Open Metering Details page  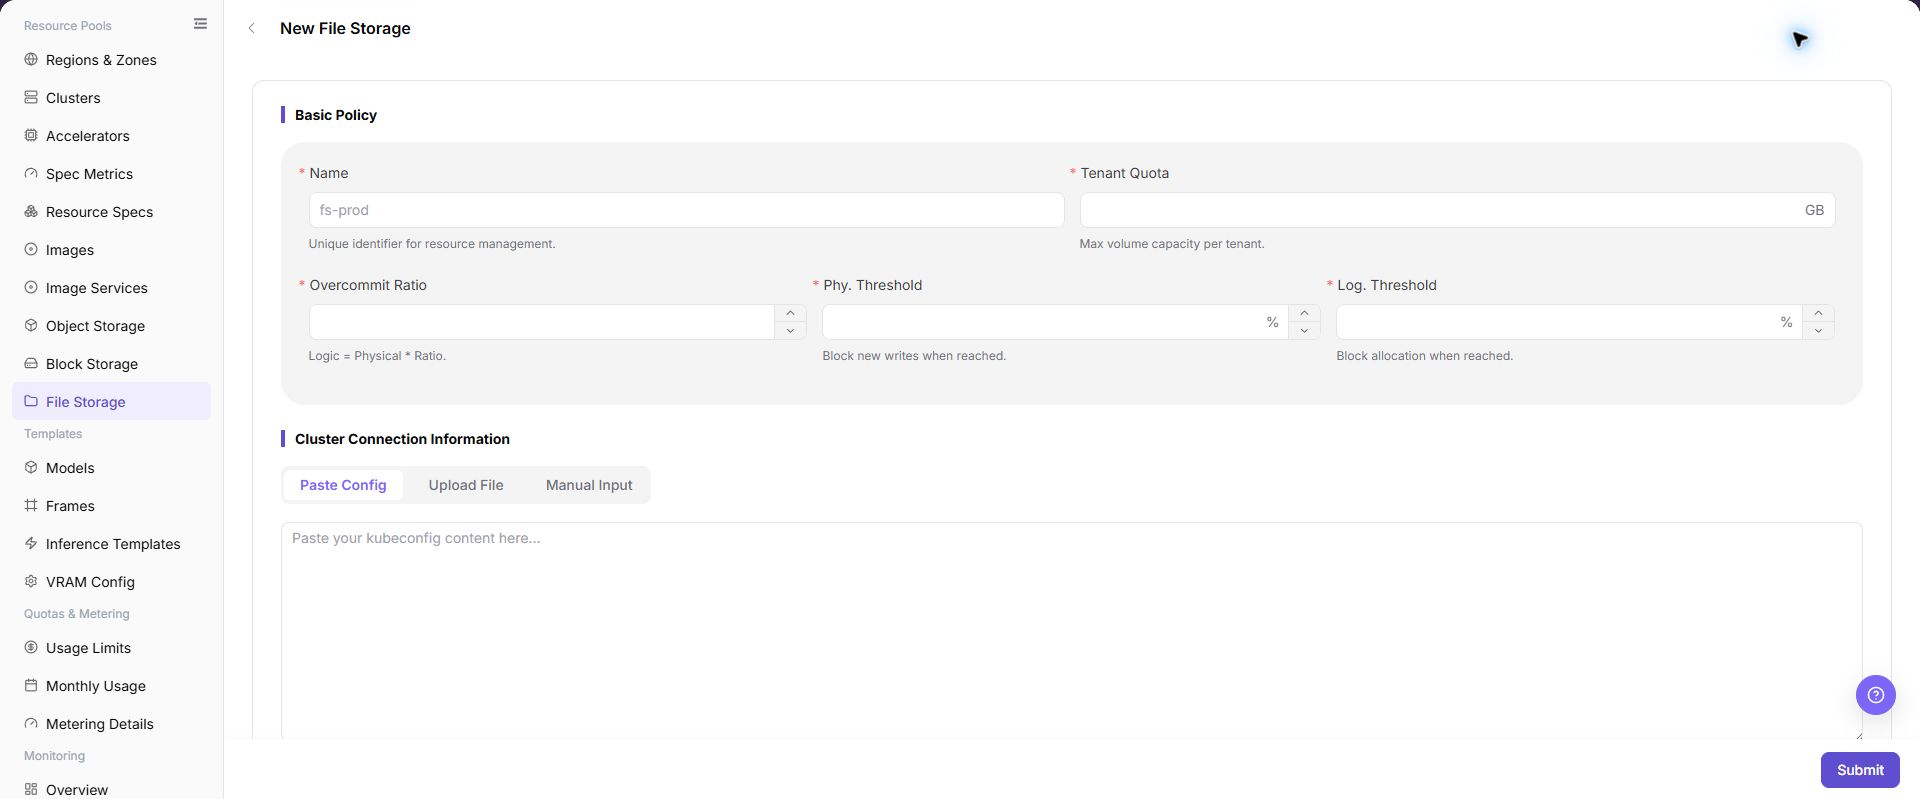(111, 724)
